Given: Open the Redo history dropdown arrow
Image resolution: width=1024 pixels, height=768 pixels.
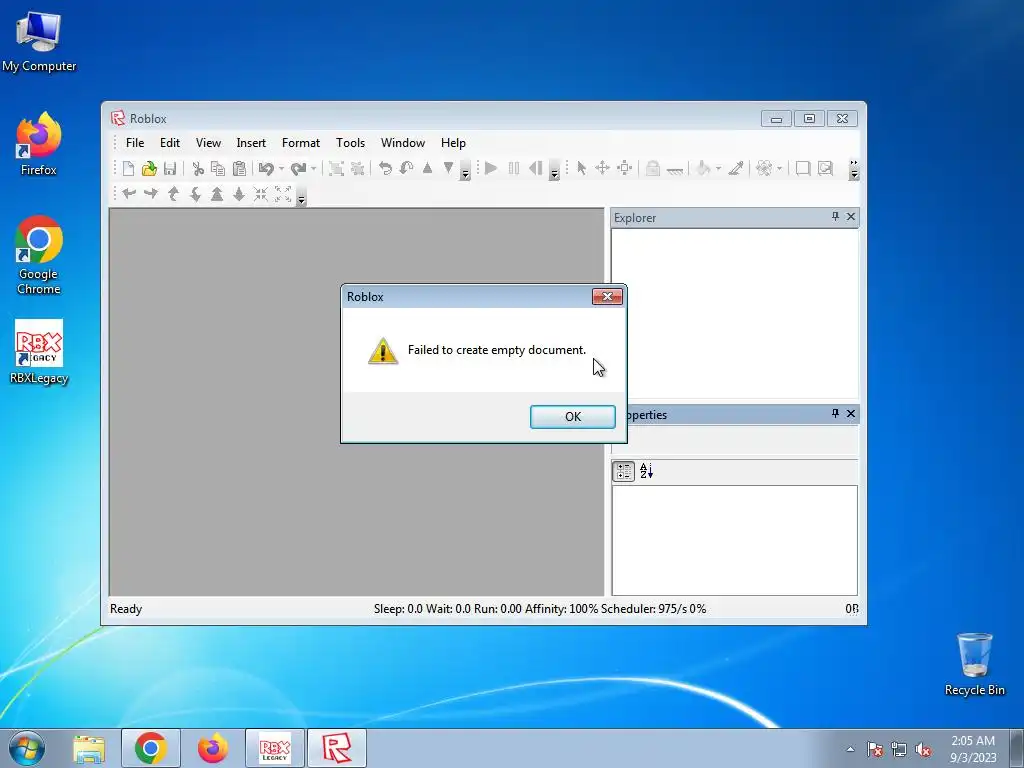Looking at the screenshot, I should 314,168.
